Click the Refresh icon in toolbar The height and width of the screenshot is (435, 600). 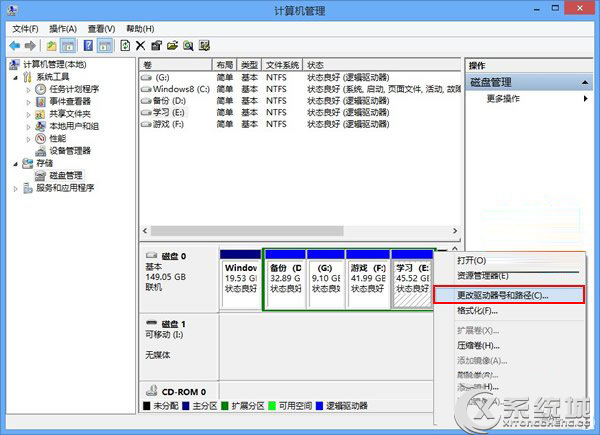125,46
